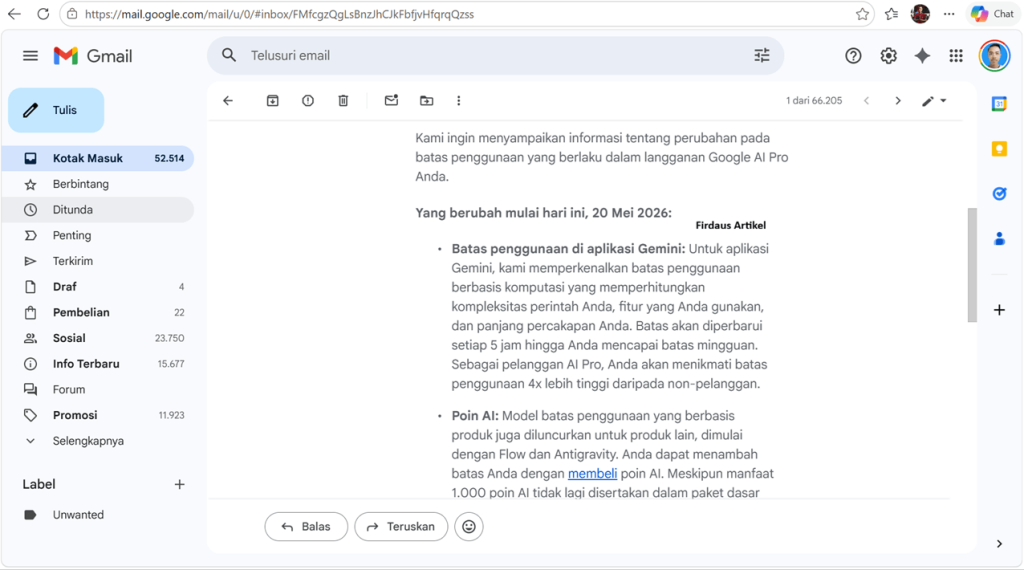Get add-ons plus icon in side panel
This screenshot has height=570, width=1024.
pyautogui.click(x=999, y=310)
